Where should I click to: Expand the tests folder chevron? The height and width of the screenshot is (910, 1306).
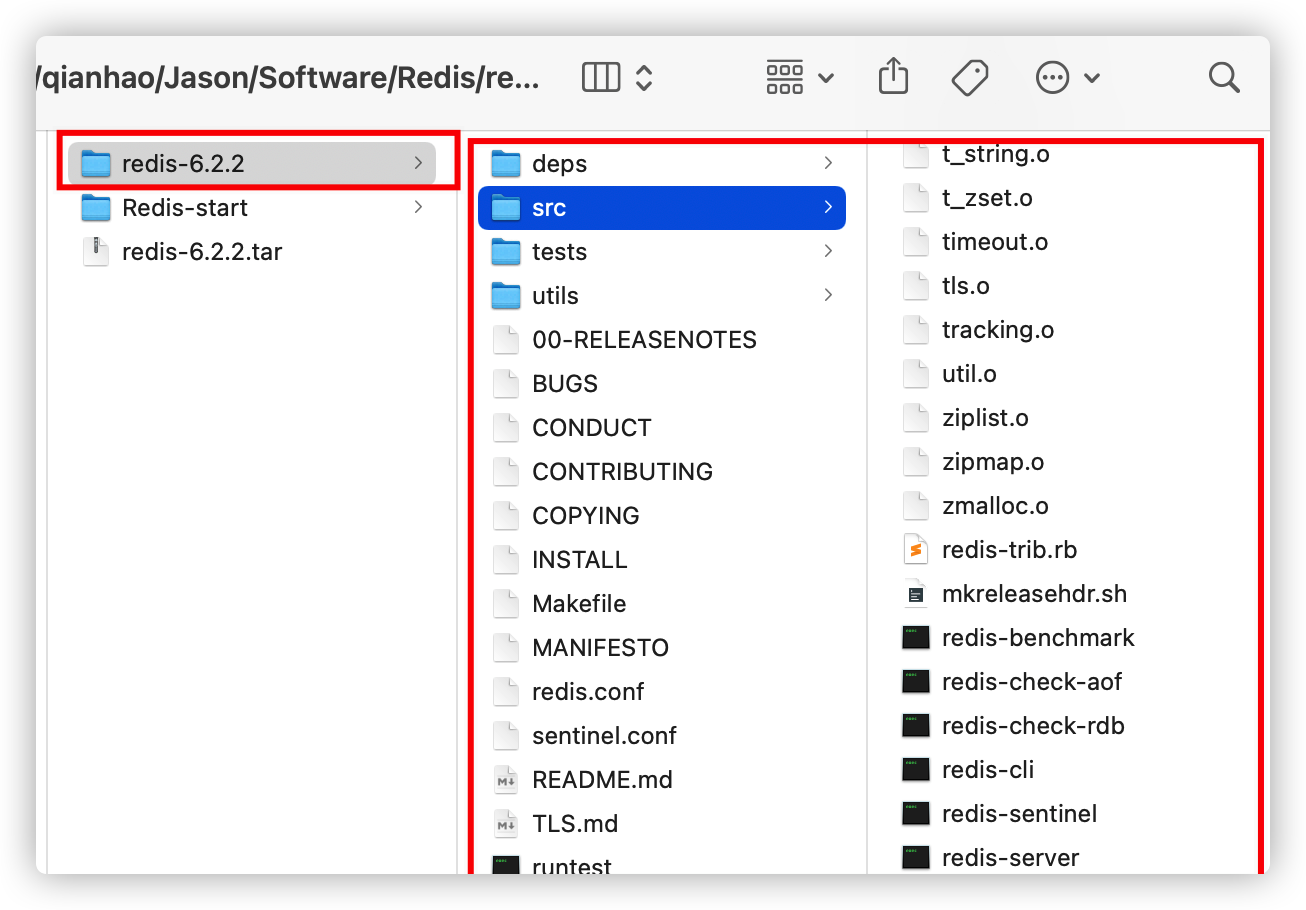coord(828,251)
